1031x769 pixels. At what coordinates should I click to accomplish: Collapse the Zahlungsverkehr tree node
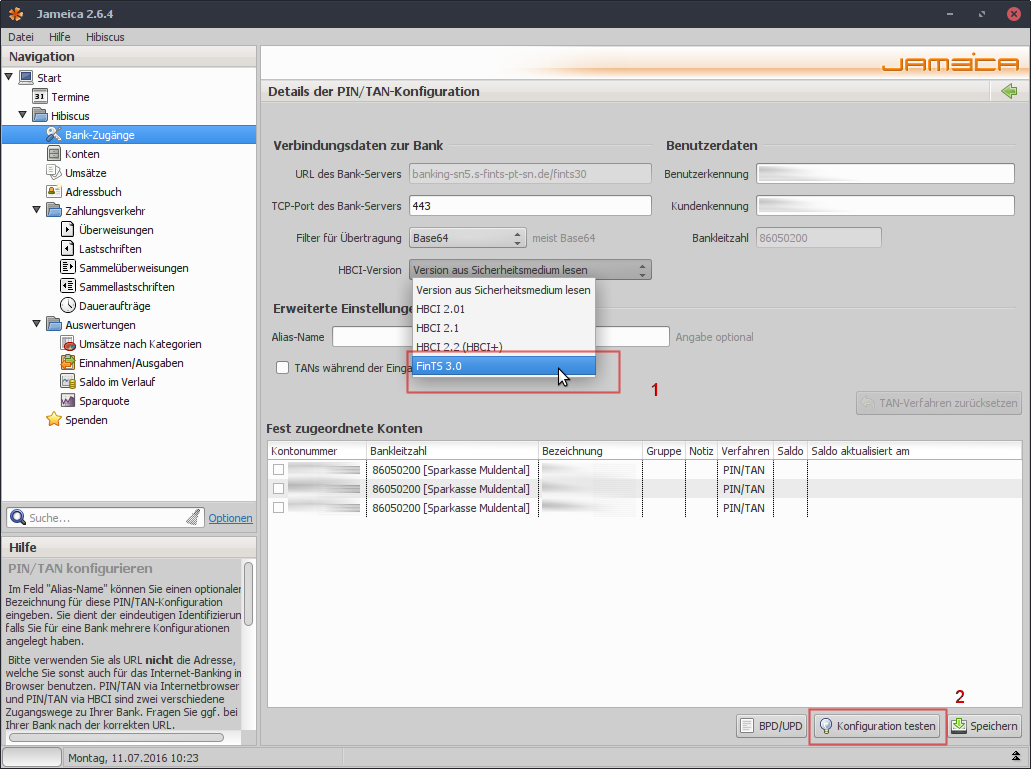pos(36,210)
